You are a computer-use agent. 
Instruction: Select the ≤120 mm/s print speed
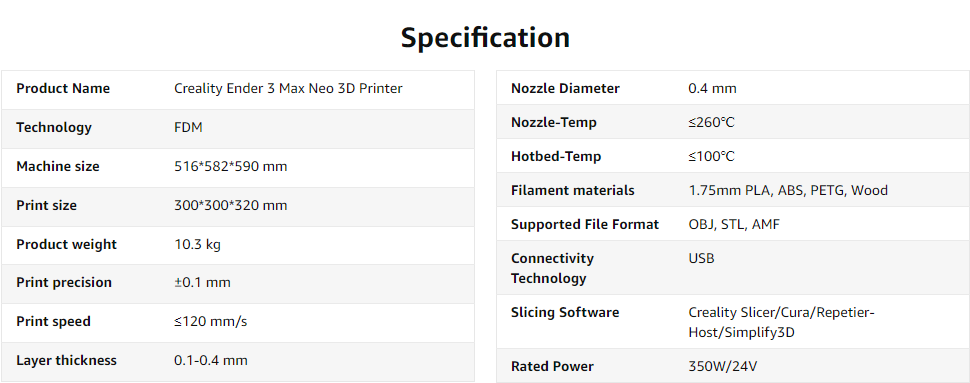(210, 322)
